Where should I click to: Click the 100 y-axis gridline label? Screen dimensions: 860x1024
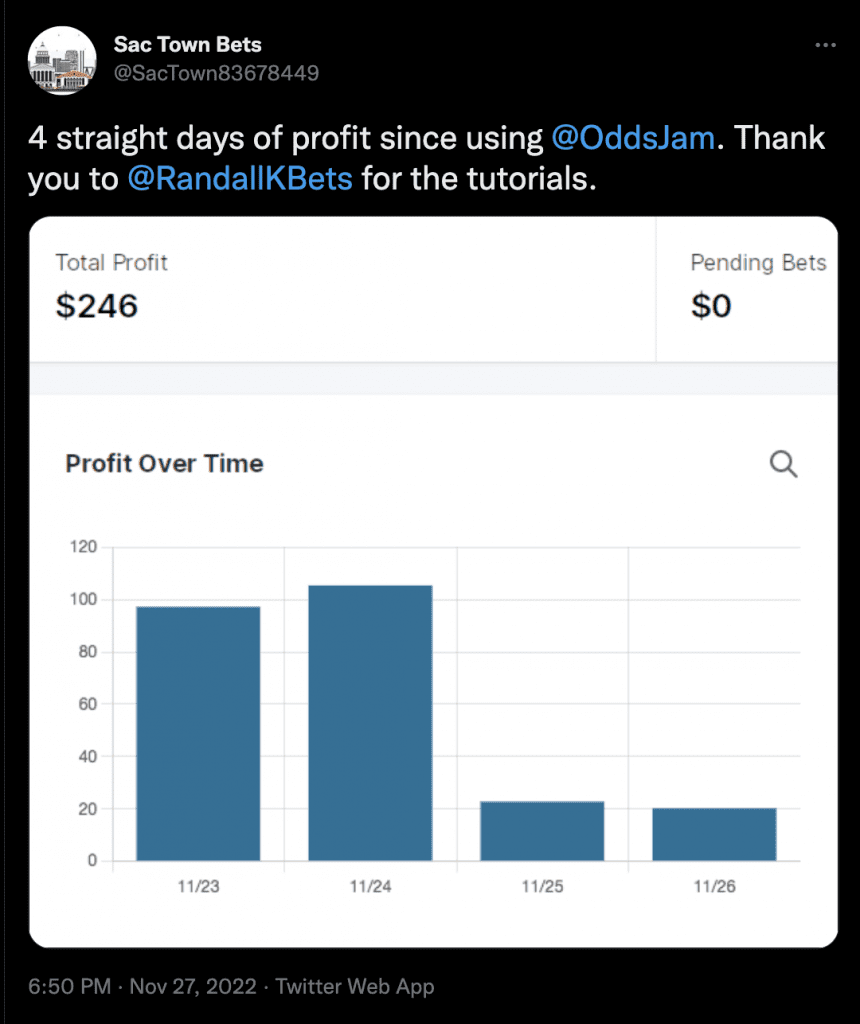pos(84,599)
